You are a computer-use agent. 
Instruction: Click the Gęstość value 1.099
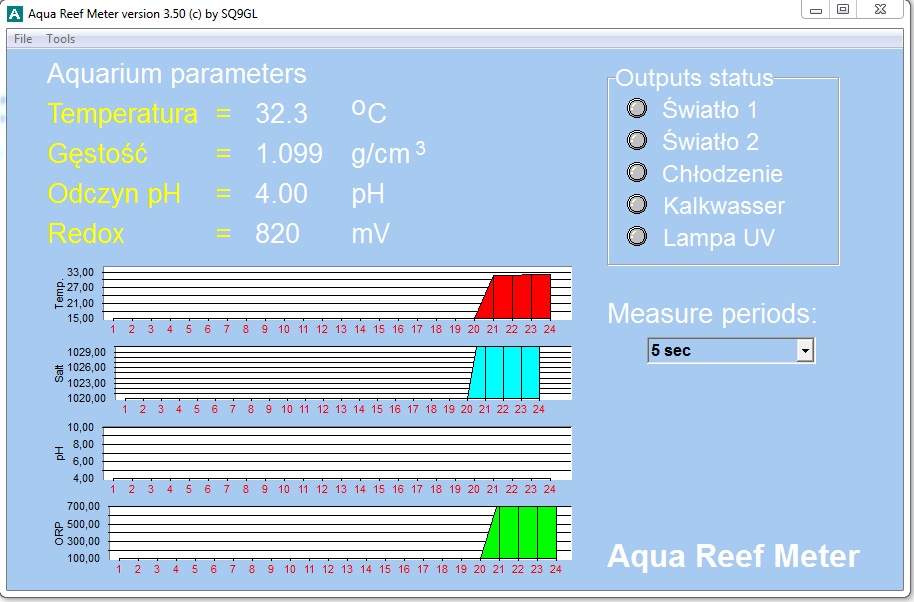[289, 154]
